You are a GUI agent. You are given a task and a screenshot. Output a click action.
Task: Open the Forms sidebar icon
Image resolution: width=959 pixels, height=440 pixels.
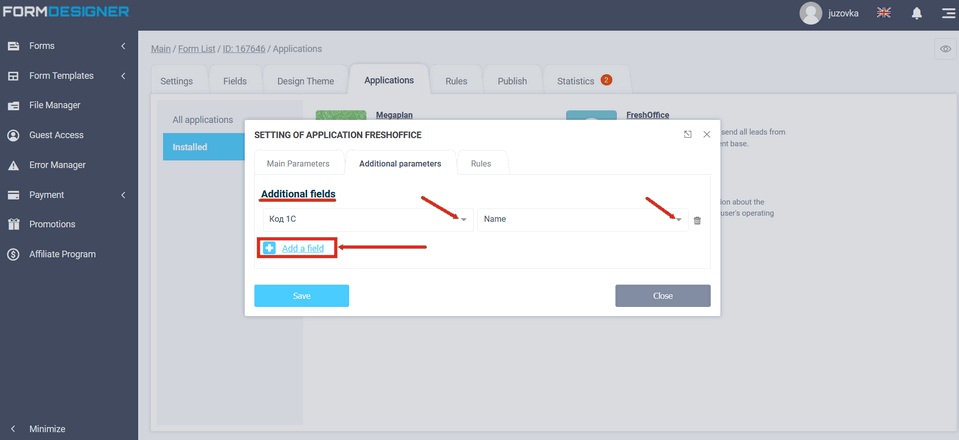tap(13, 46)
